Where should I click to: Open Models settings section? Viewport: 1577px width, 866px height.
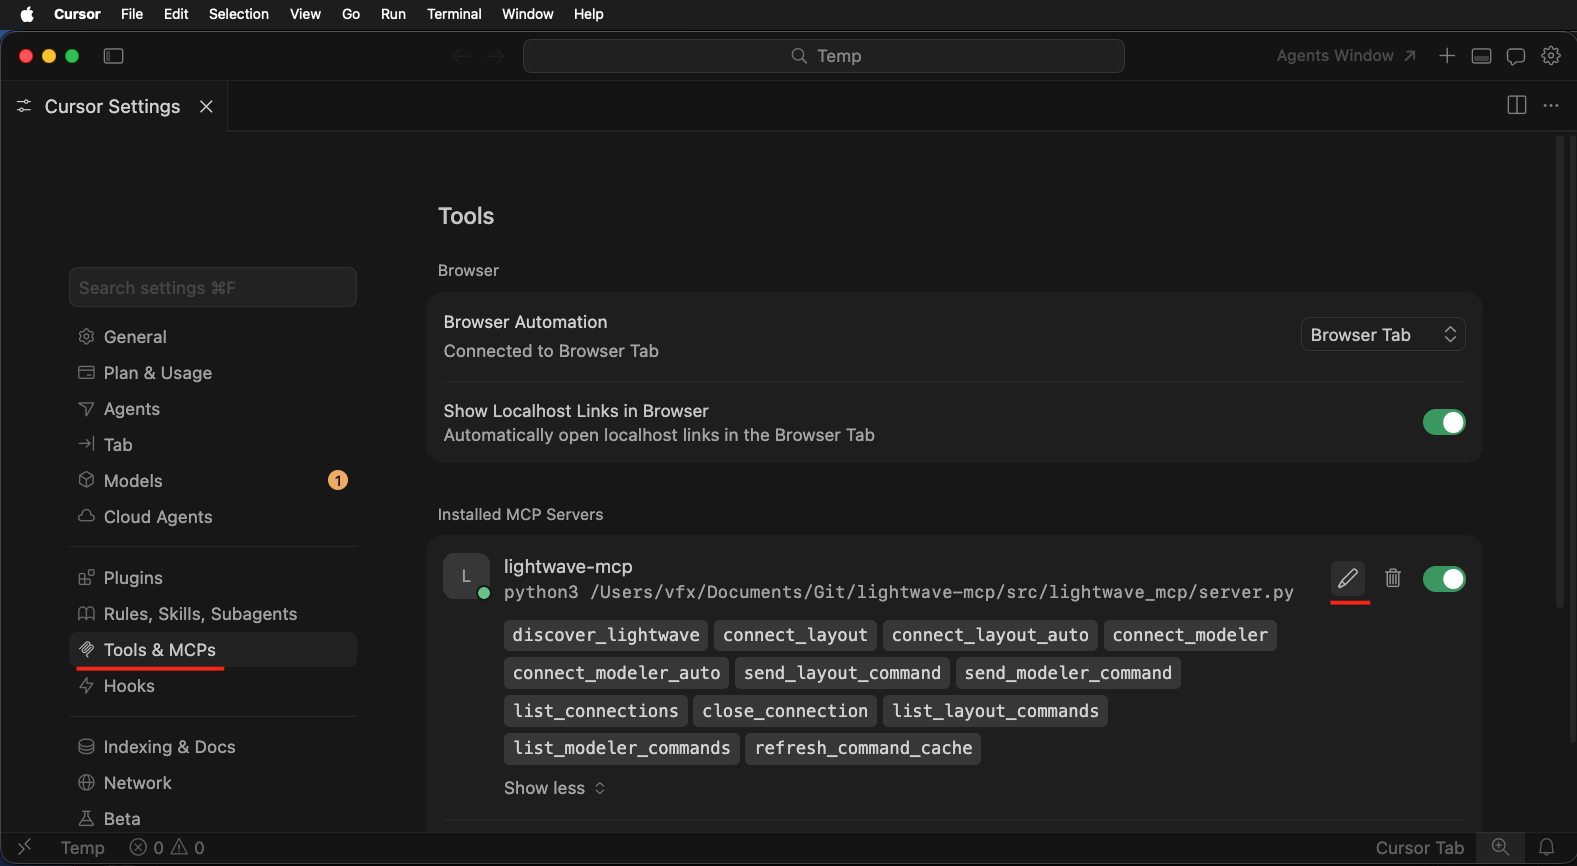pos(213,481)
